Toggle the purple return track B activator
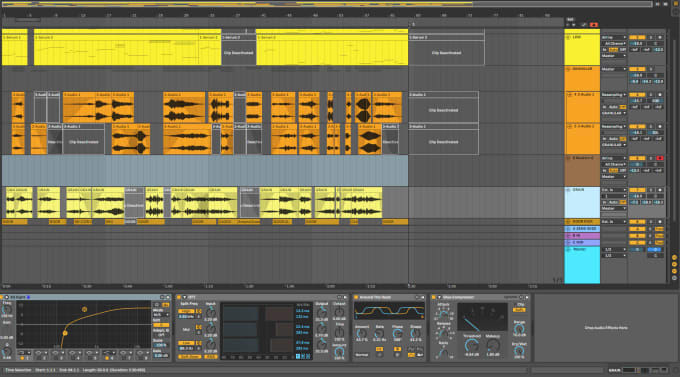This screenshot has width=680, height=377. (x=637, y=236)
